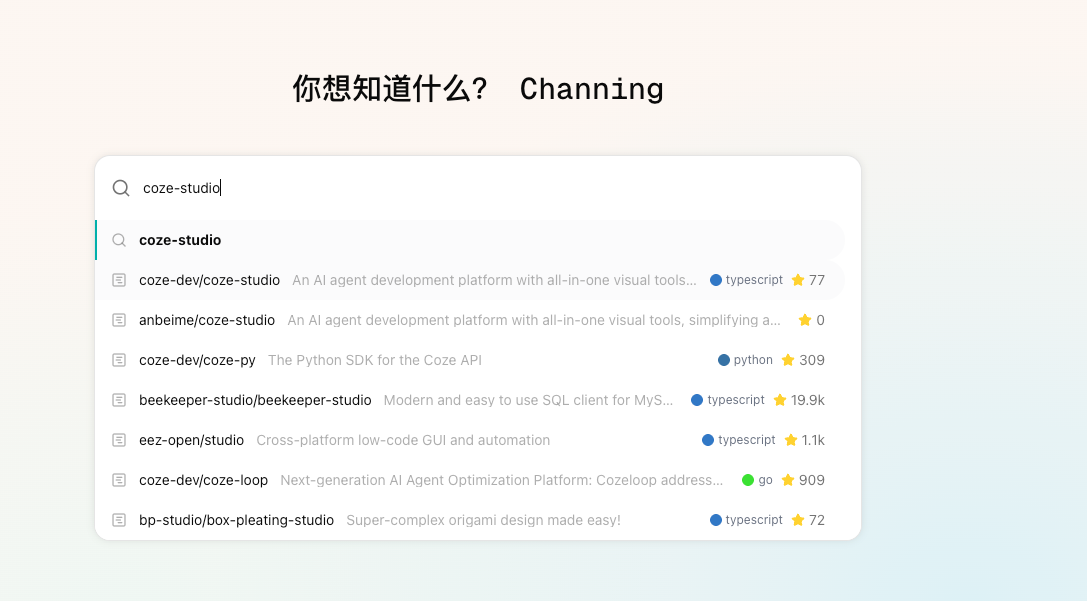Click the magnifier icon in the search box
Viewport: 1087px width, 601px height.
pyautogui.click(x=121, y=188)
